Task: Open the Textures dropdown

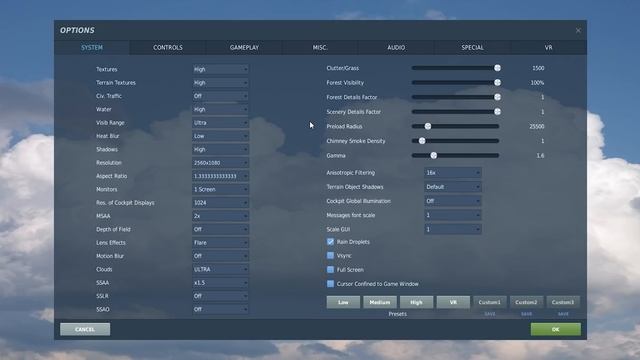Action: (x=220, y=69)
